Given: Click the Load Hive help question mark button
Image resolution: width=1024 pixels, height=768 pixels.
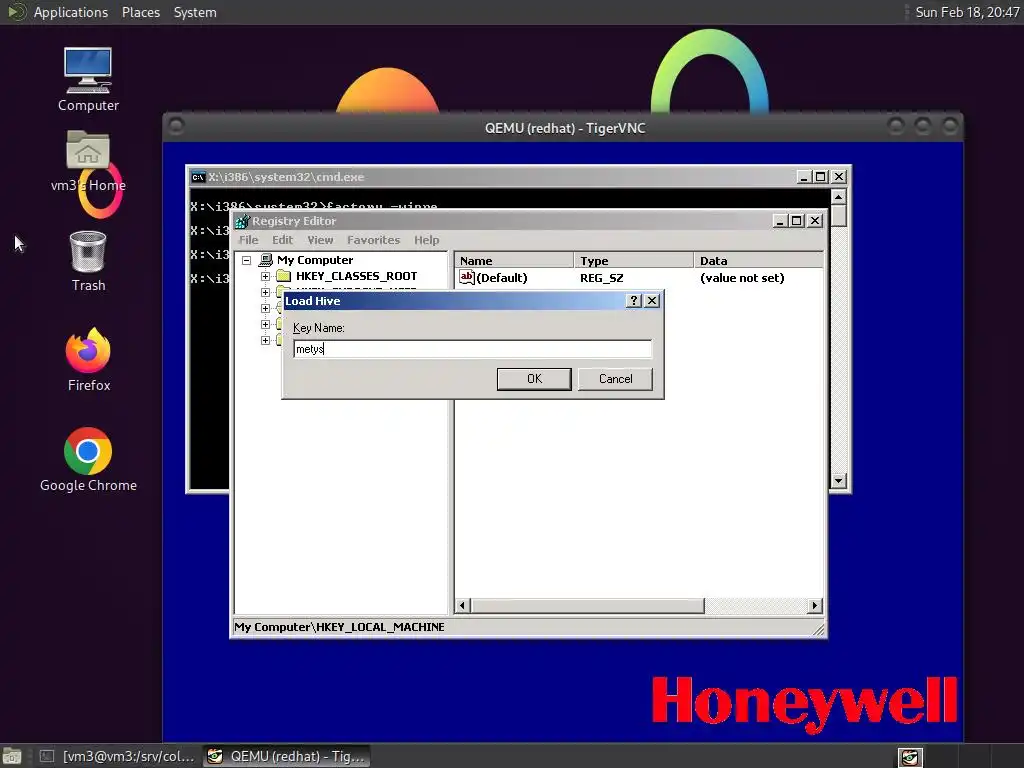Looking at the screenshot, I should pyautogui.click(x=633, y=300).
